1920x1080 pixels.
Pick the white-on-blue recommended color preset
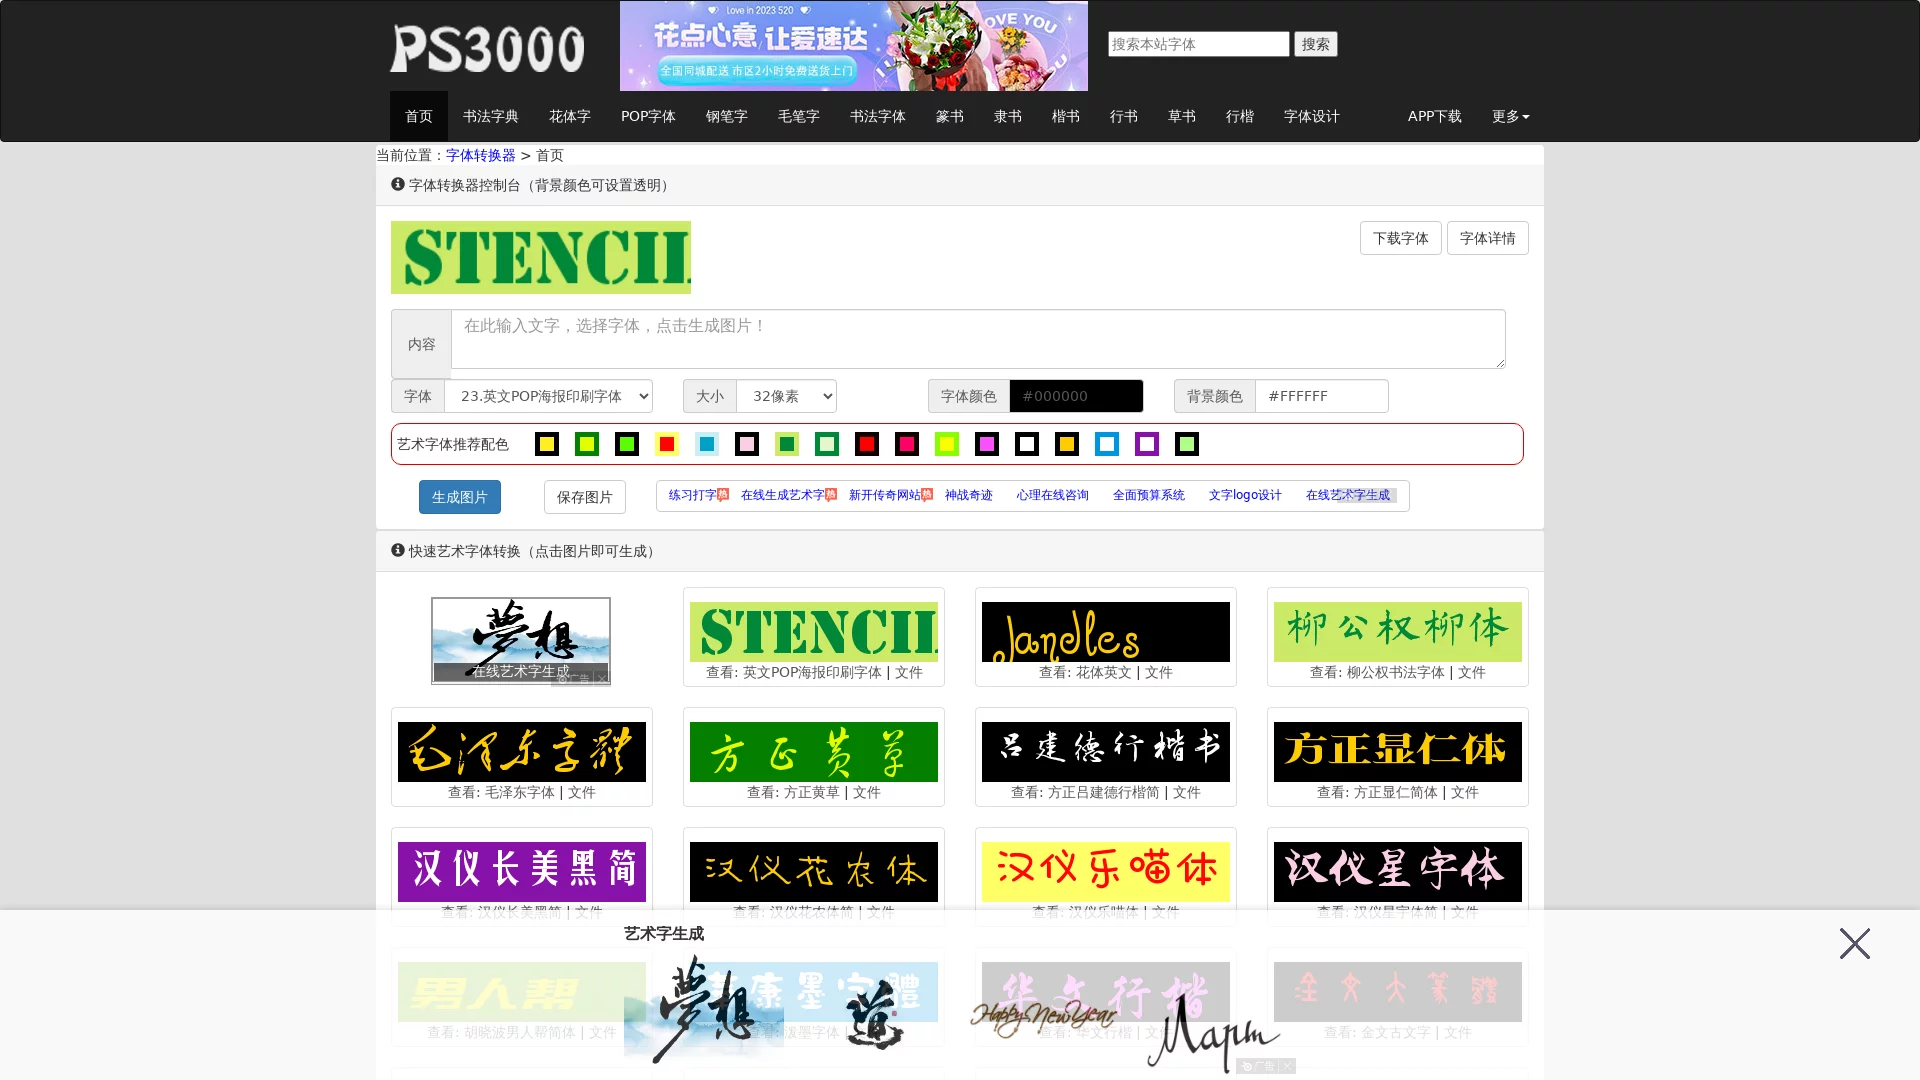[x=1107, y=444]
